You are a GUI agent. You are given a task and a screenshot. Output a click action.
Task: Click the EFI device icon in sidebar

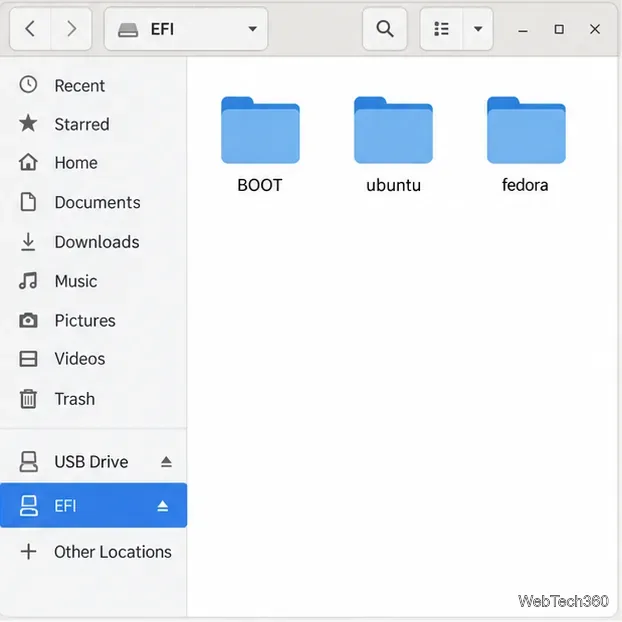[x=29, y=506]
